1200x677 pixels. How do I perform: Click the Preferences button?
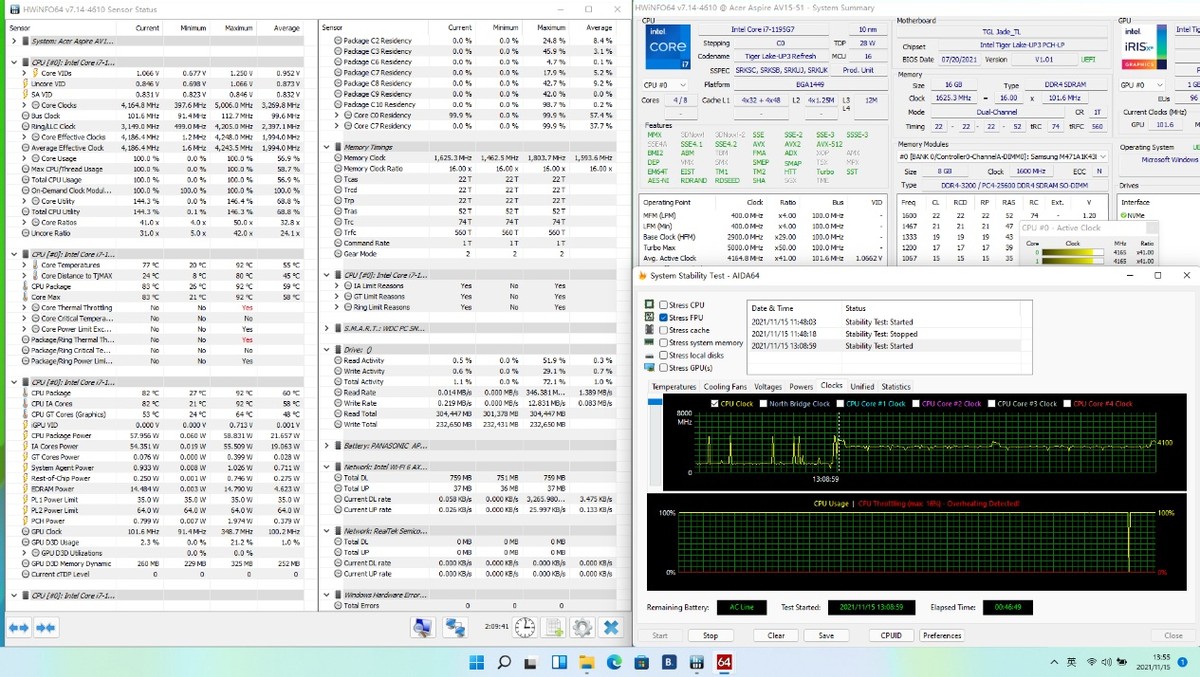942,635
